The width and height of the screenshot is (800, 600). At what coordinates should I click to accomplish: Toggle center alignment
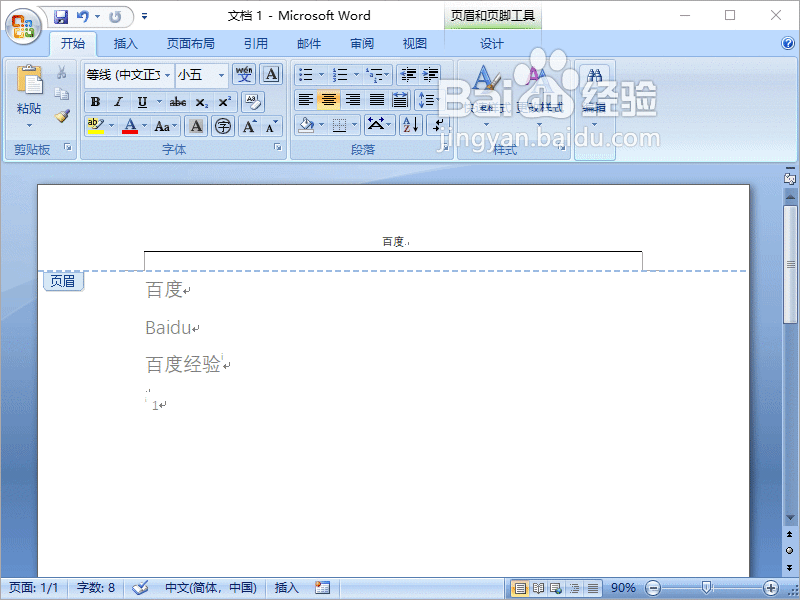pyautogui.click(x=329, y=99)
